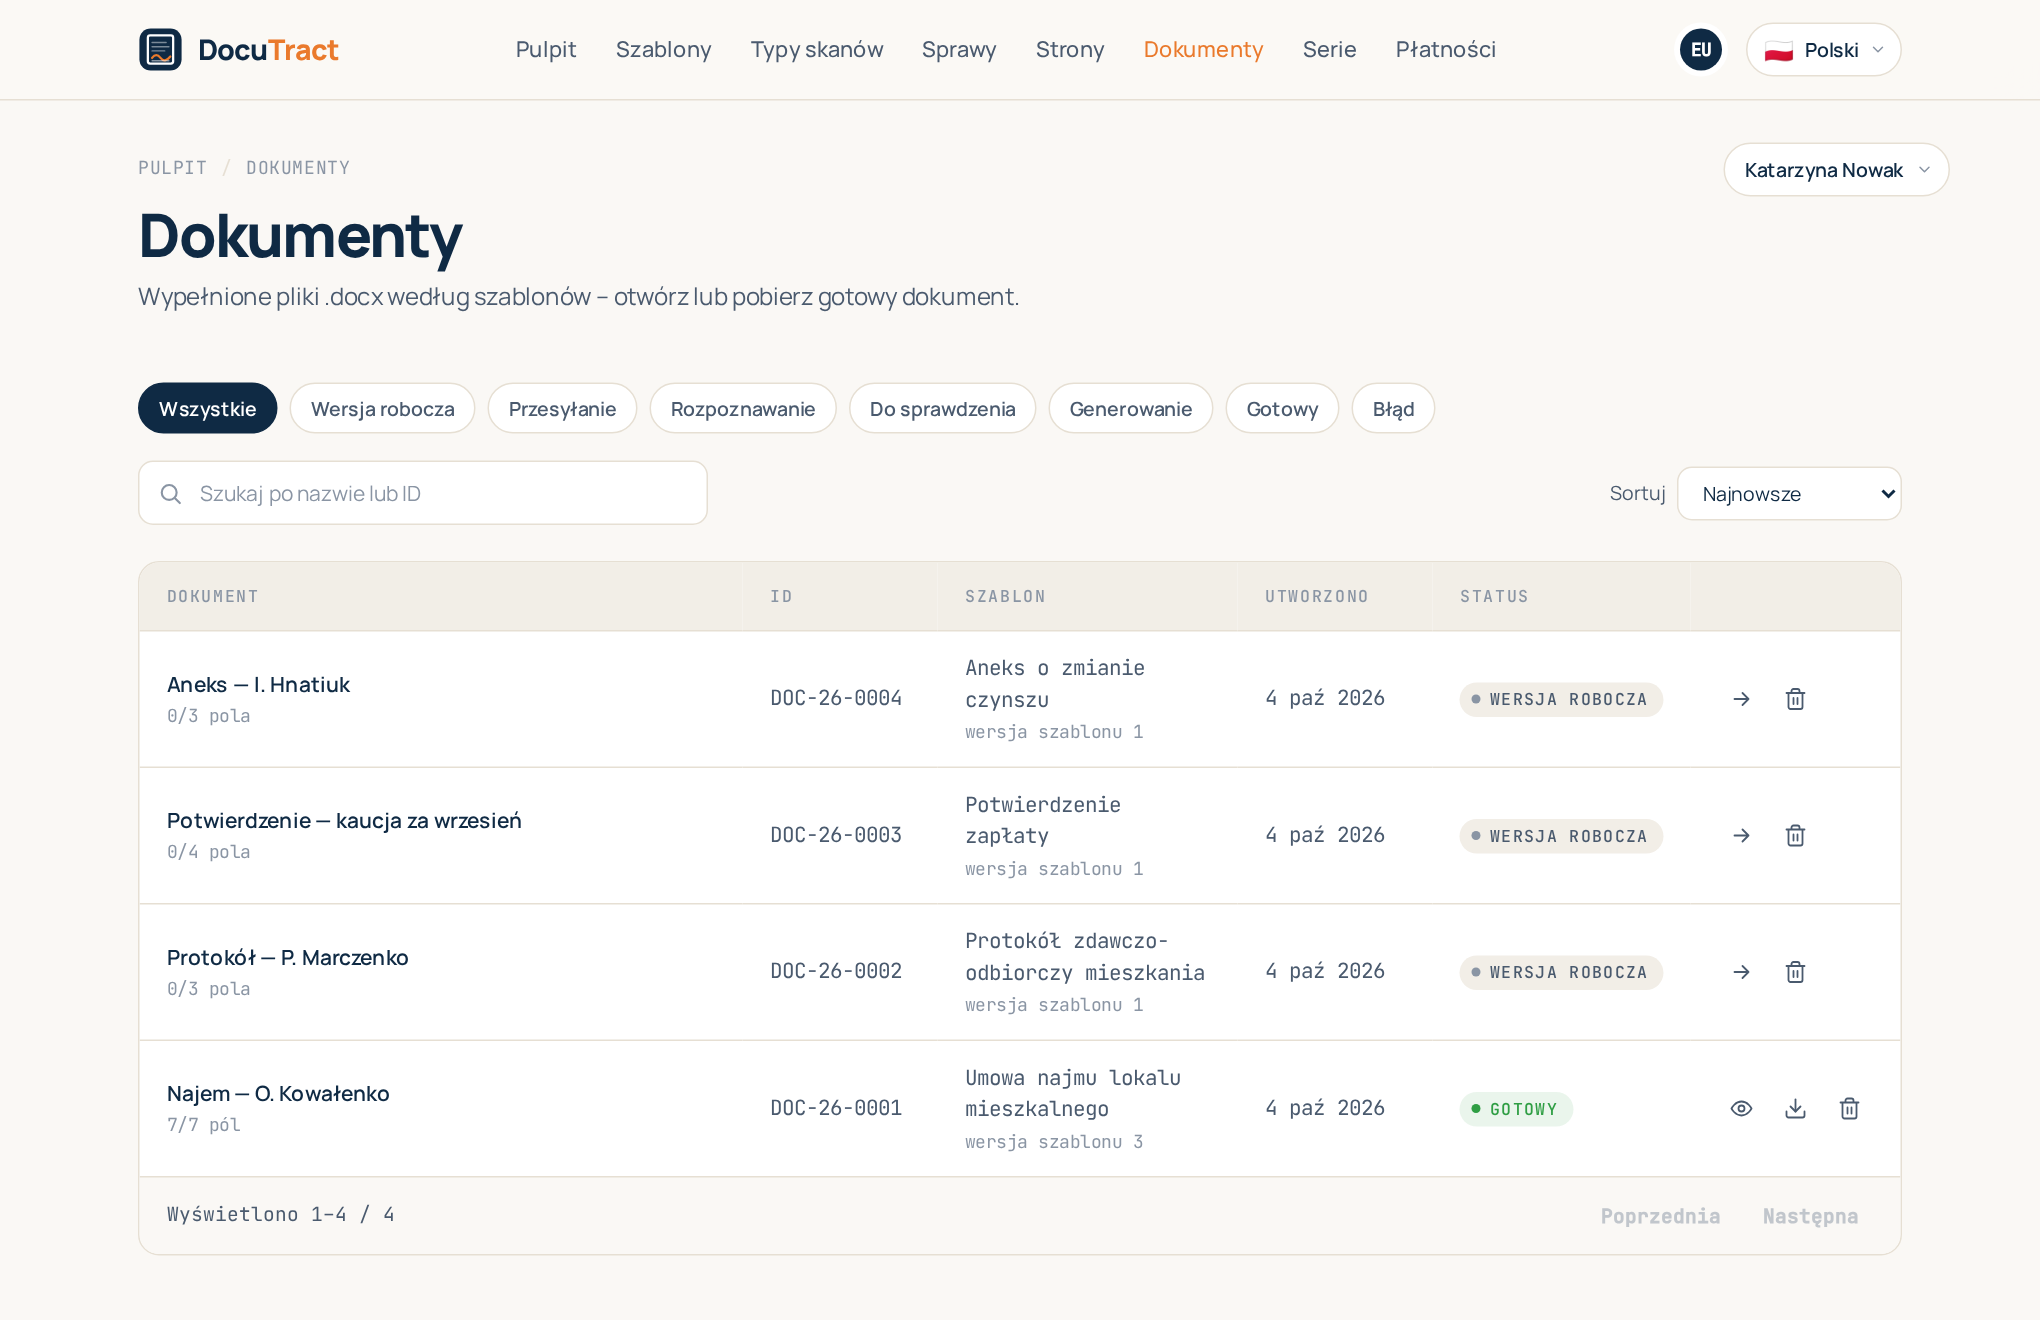Screen dimensions: 2040x1320
Task: Open draft Aneks — I. Hnatiuk with arrow
Action: point(1741,699)
